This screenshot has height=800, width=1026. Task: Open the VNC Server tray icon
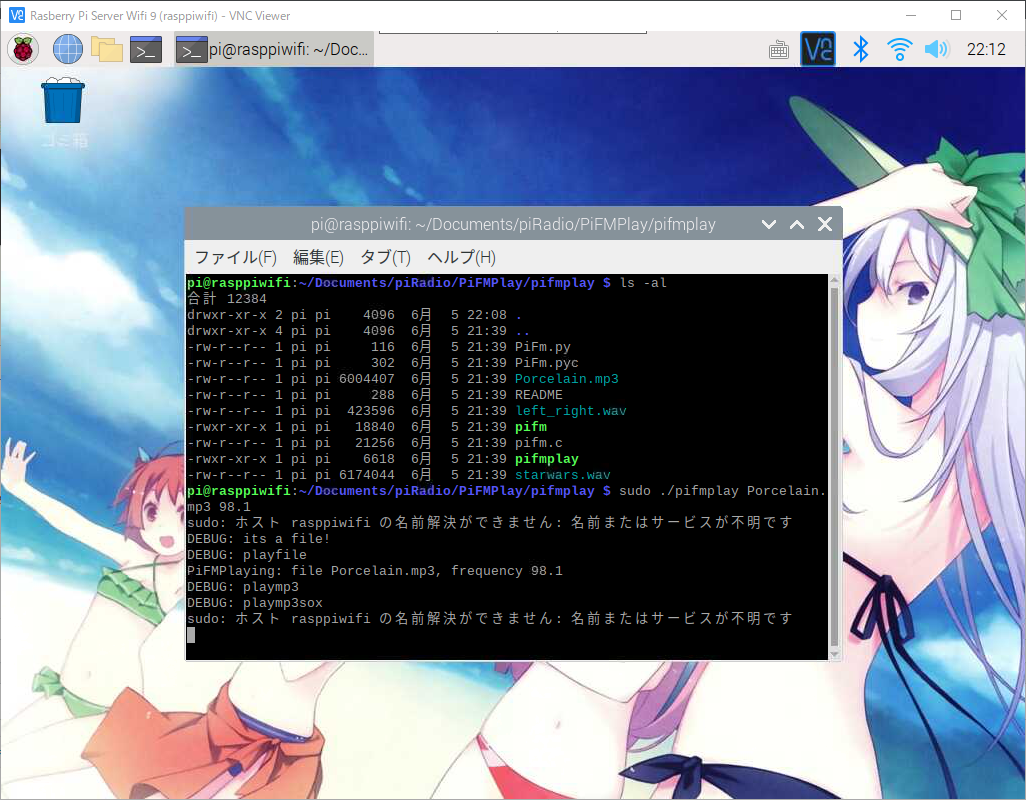(818, 49)
